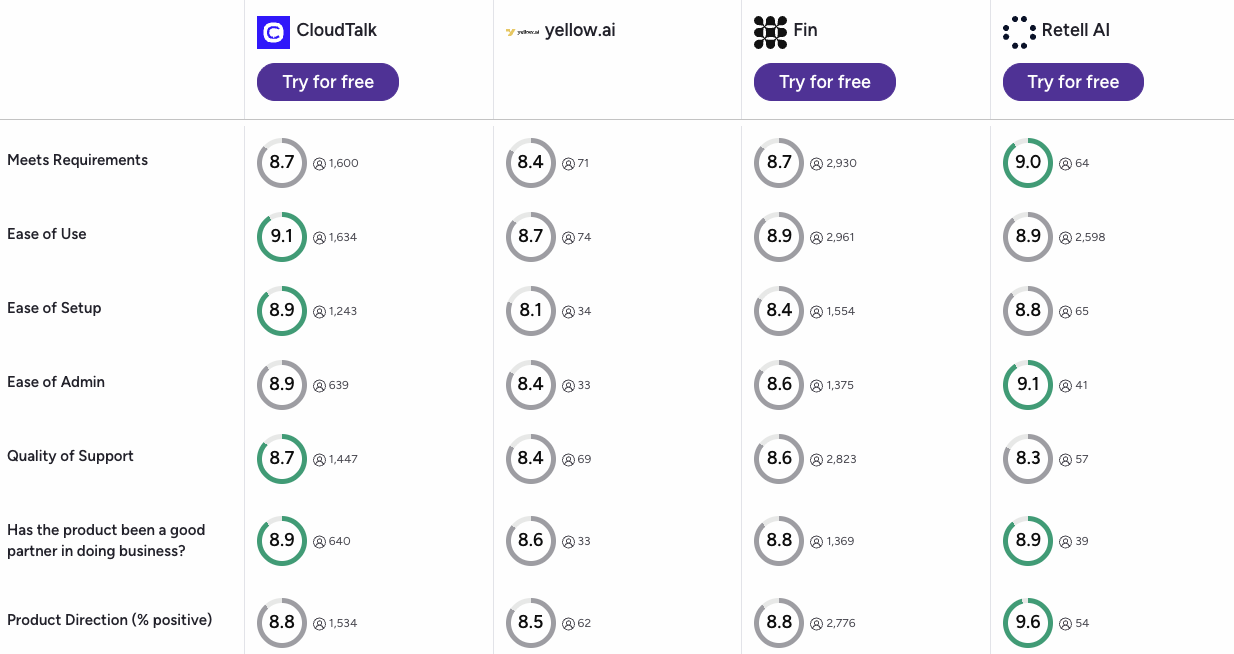Click reviewer icon beside CloudTalk's 1,600 count
The width and height of the screenshot is (1234, 654).
coord(320,163)
